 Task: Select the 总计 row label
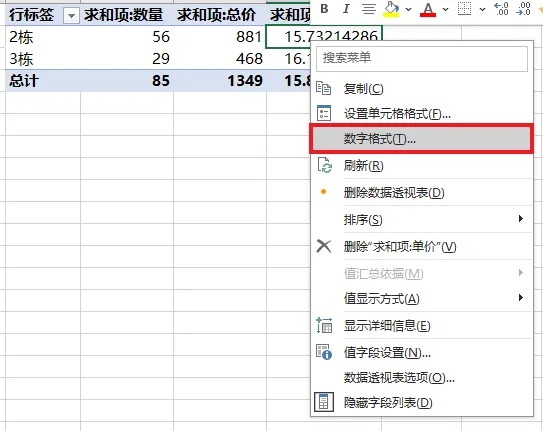(x=43, y=81)
